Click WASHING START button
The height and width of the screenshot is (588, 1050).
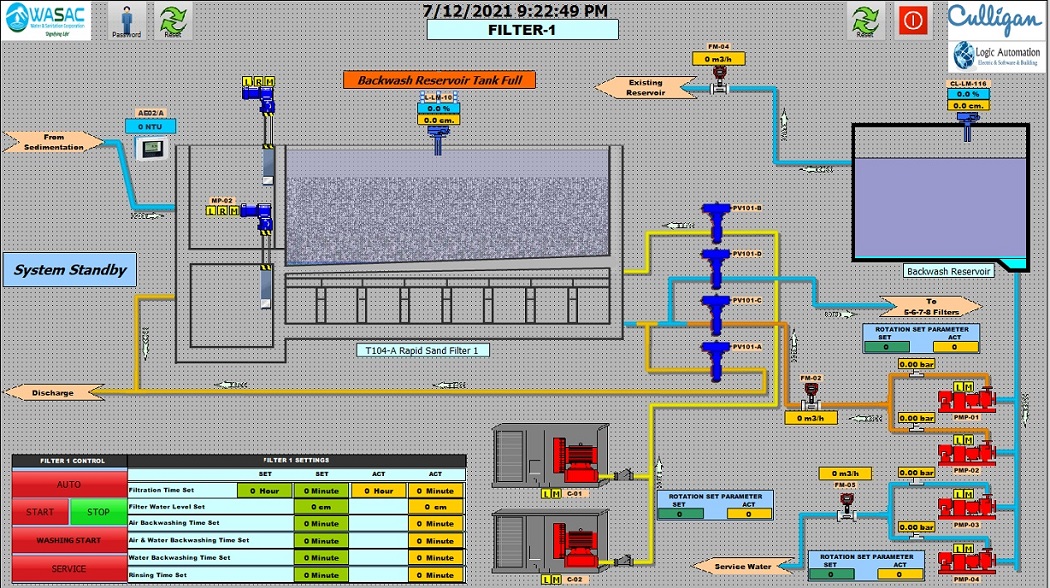[x=69, y=540]
